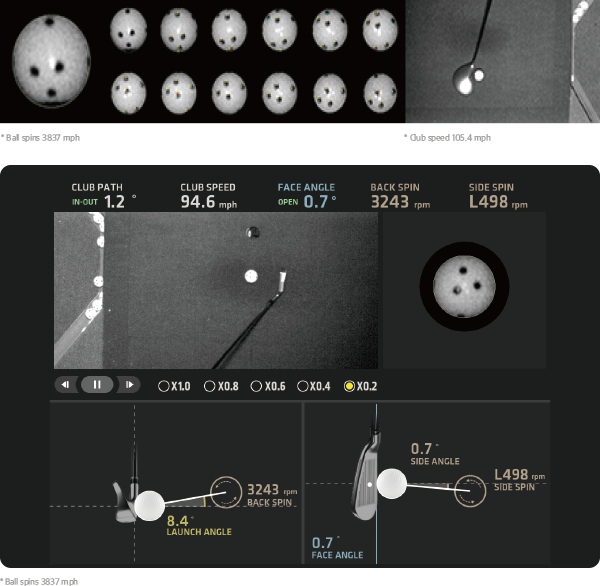Click the ball spin close-up in black circle

pyautogui.click(x=464, y=286)
